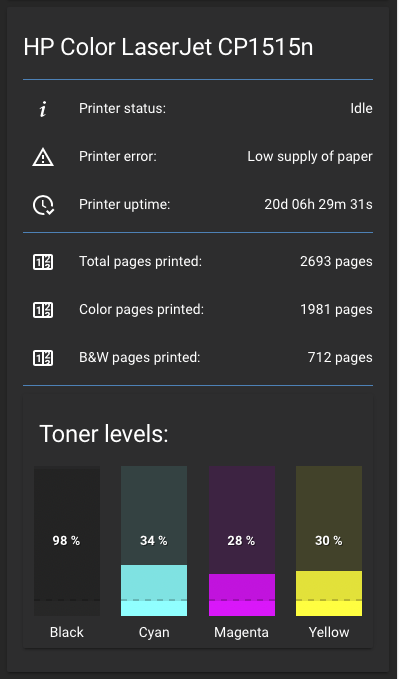Image resolution: width=399 pixels, height=679 pixels.
Task: Click the uptime value '20d 06h 29m 31s'
Action: [x=318, y=204]
